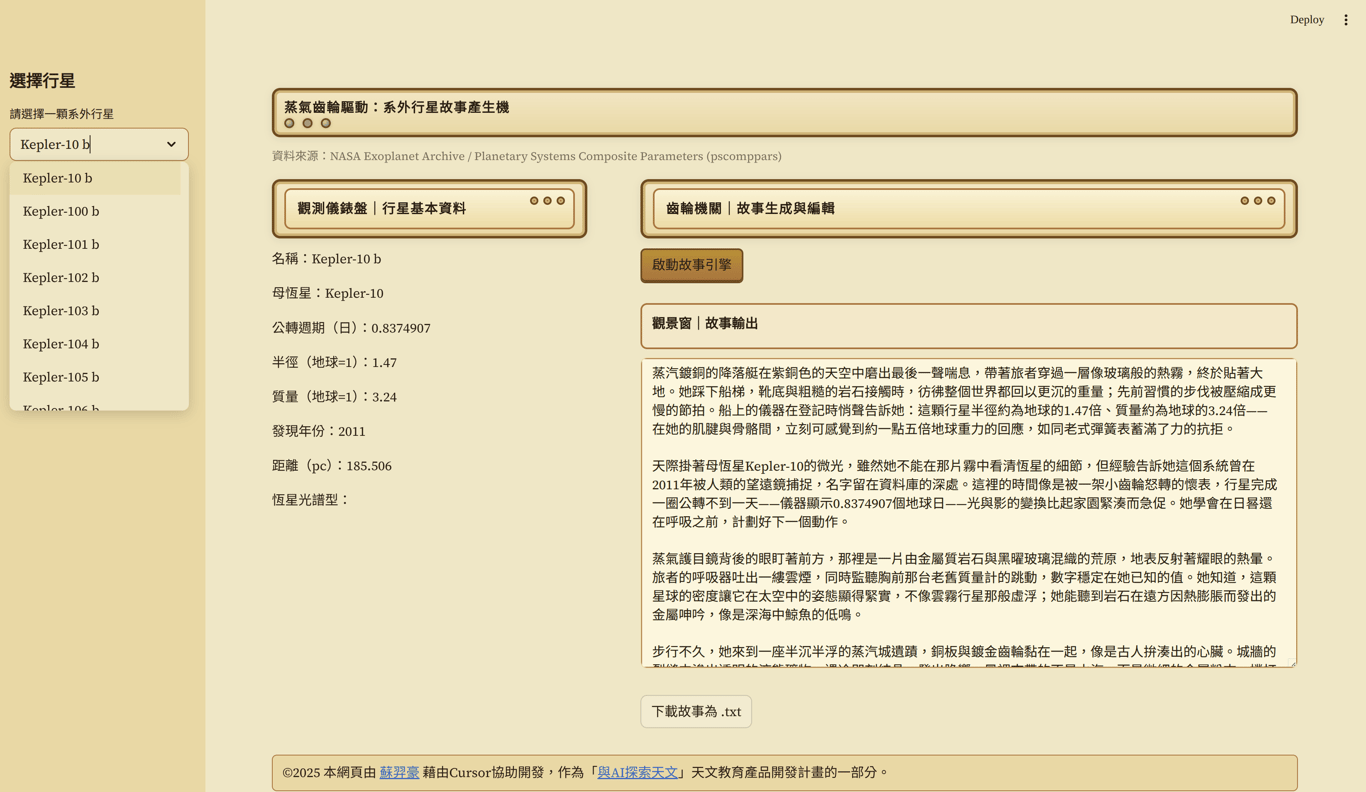This screenshot has height=792, width=1366.
Task: Click the first rivet dot under main title
Action: pyautogui.click(x=289, y=123)
